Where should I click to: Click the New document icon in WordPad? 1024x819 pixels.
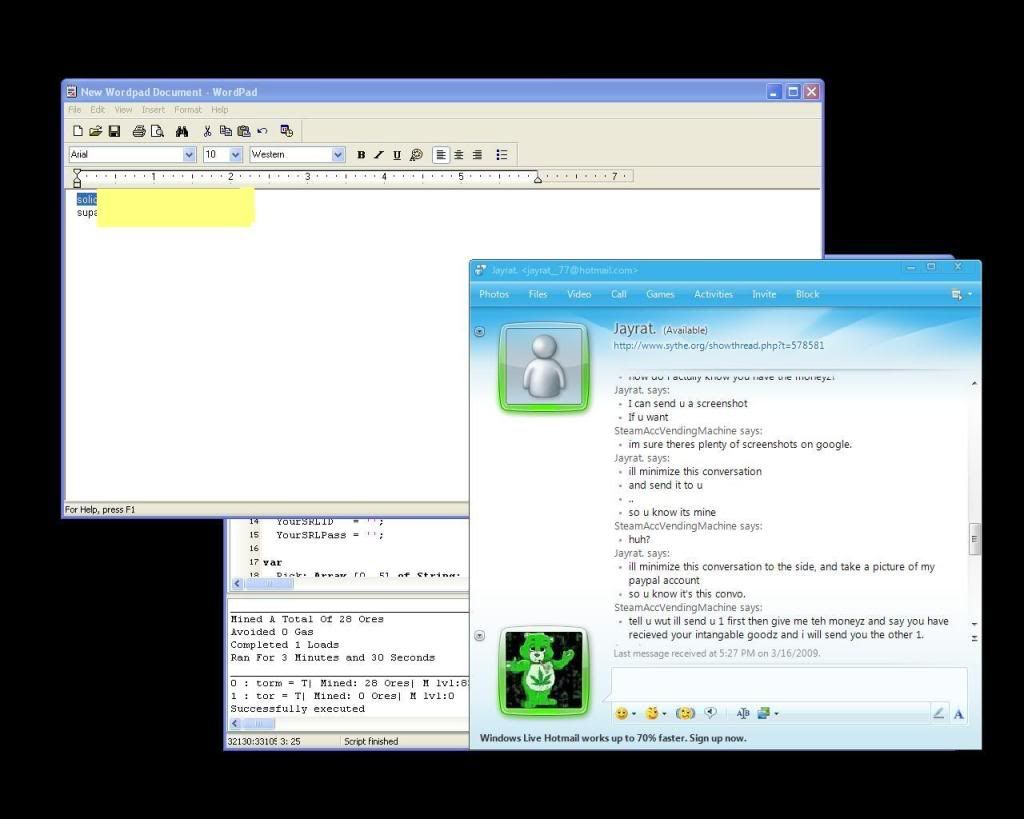coord(78,131)
